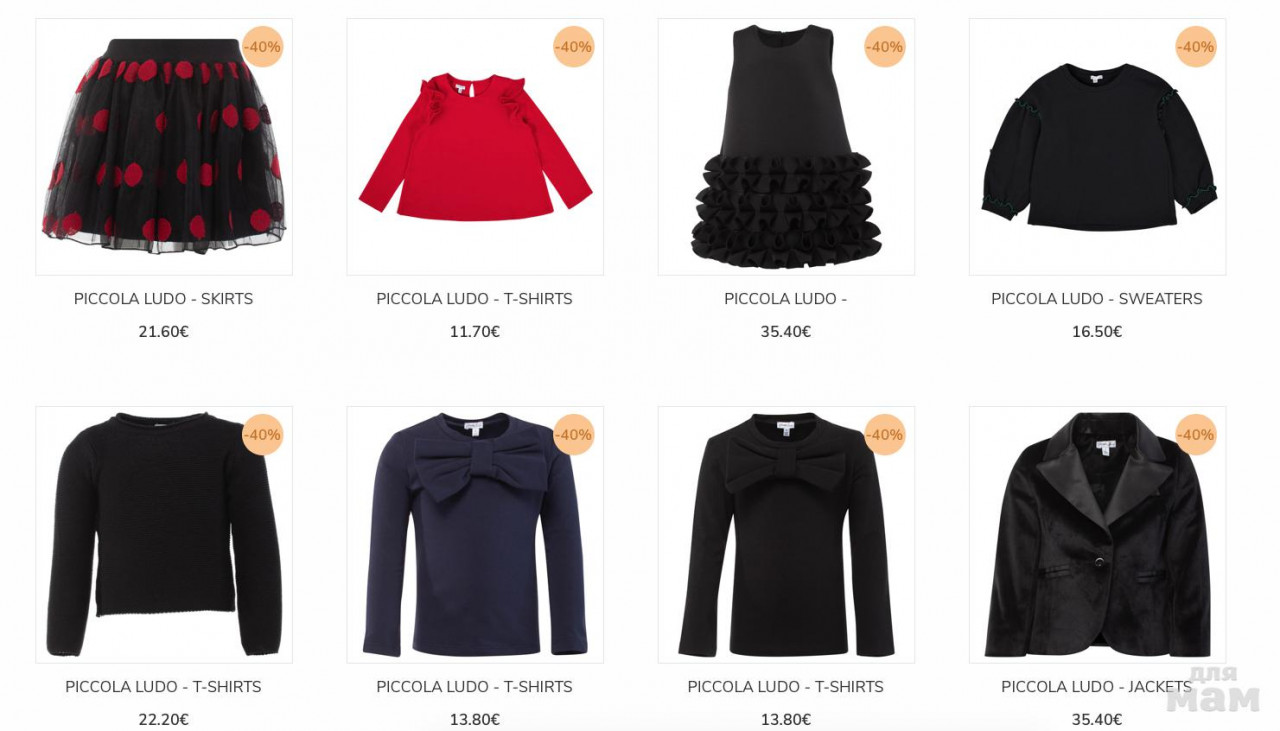The width and height of the screenshot is (1280, 731).
Task: Click the 35.40€ price under the ruffled dress
Action: (786, 332)
